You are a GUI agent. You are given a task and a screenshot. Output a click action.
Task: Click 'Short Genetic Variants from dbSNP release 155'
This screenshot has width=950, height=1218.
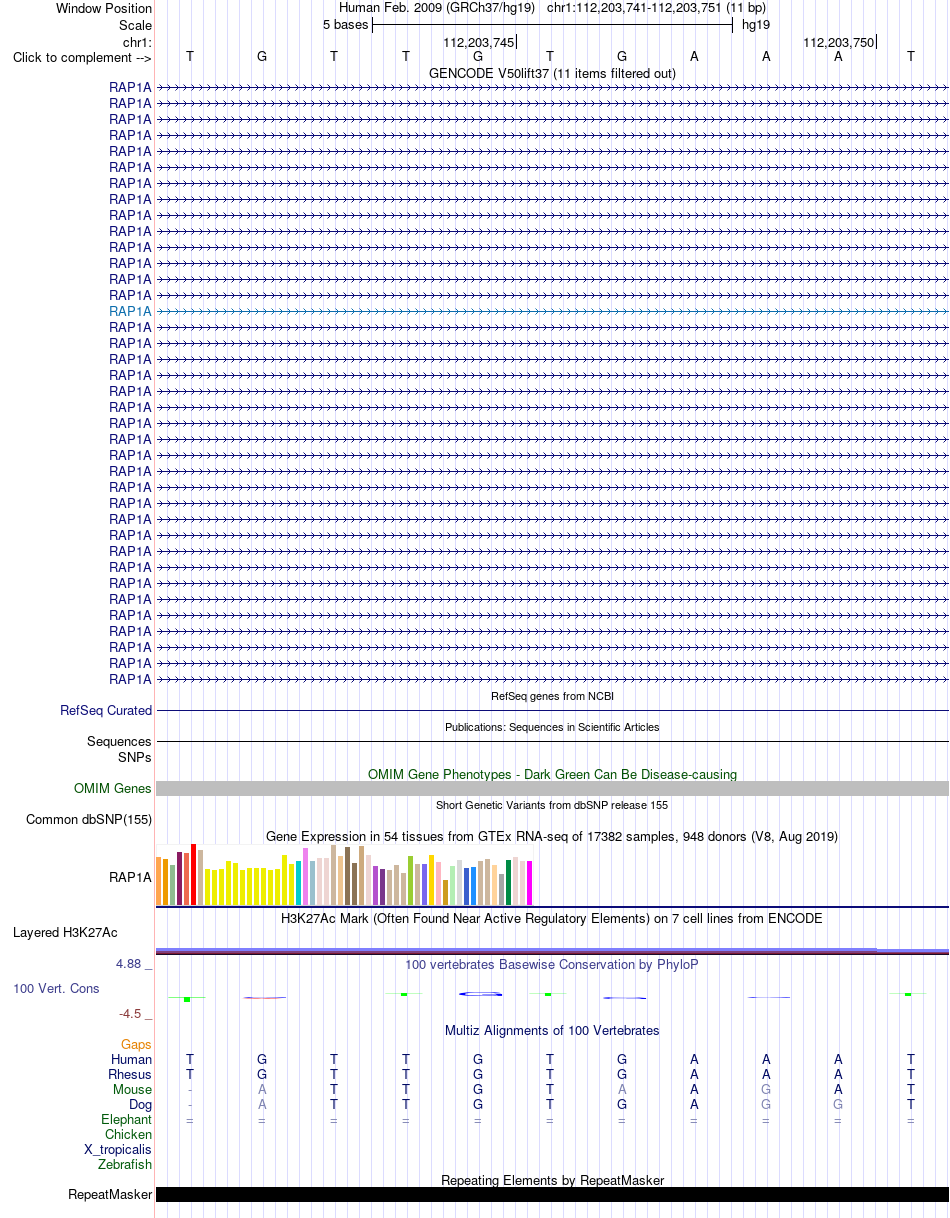552,805
